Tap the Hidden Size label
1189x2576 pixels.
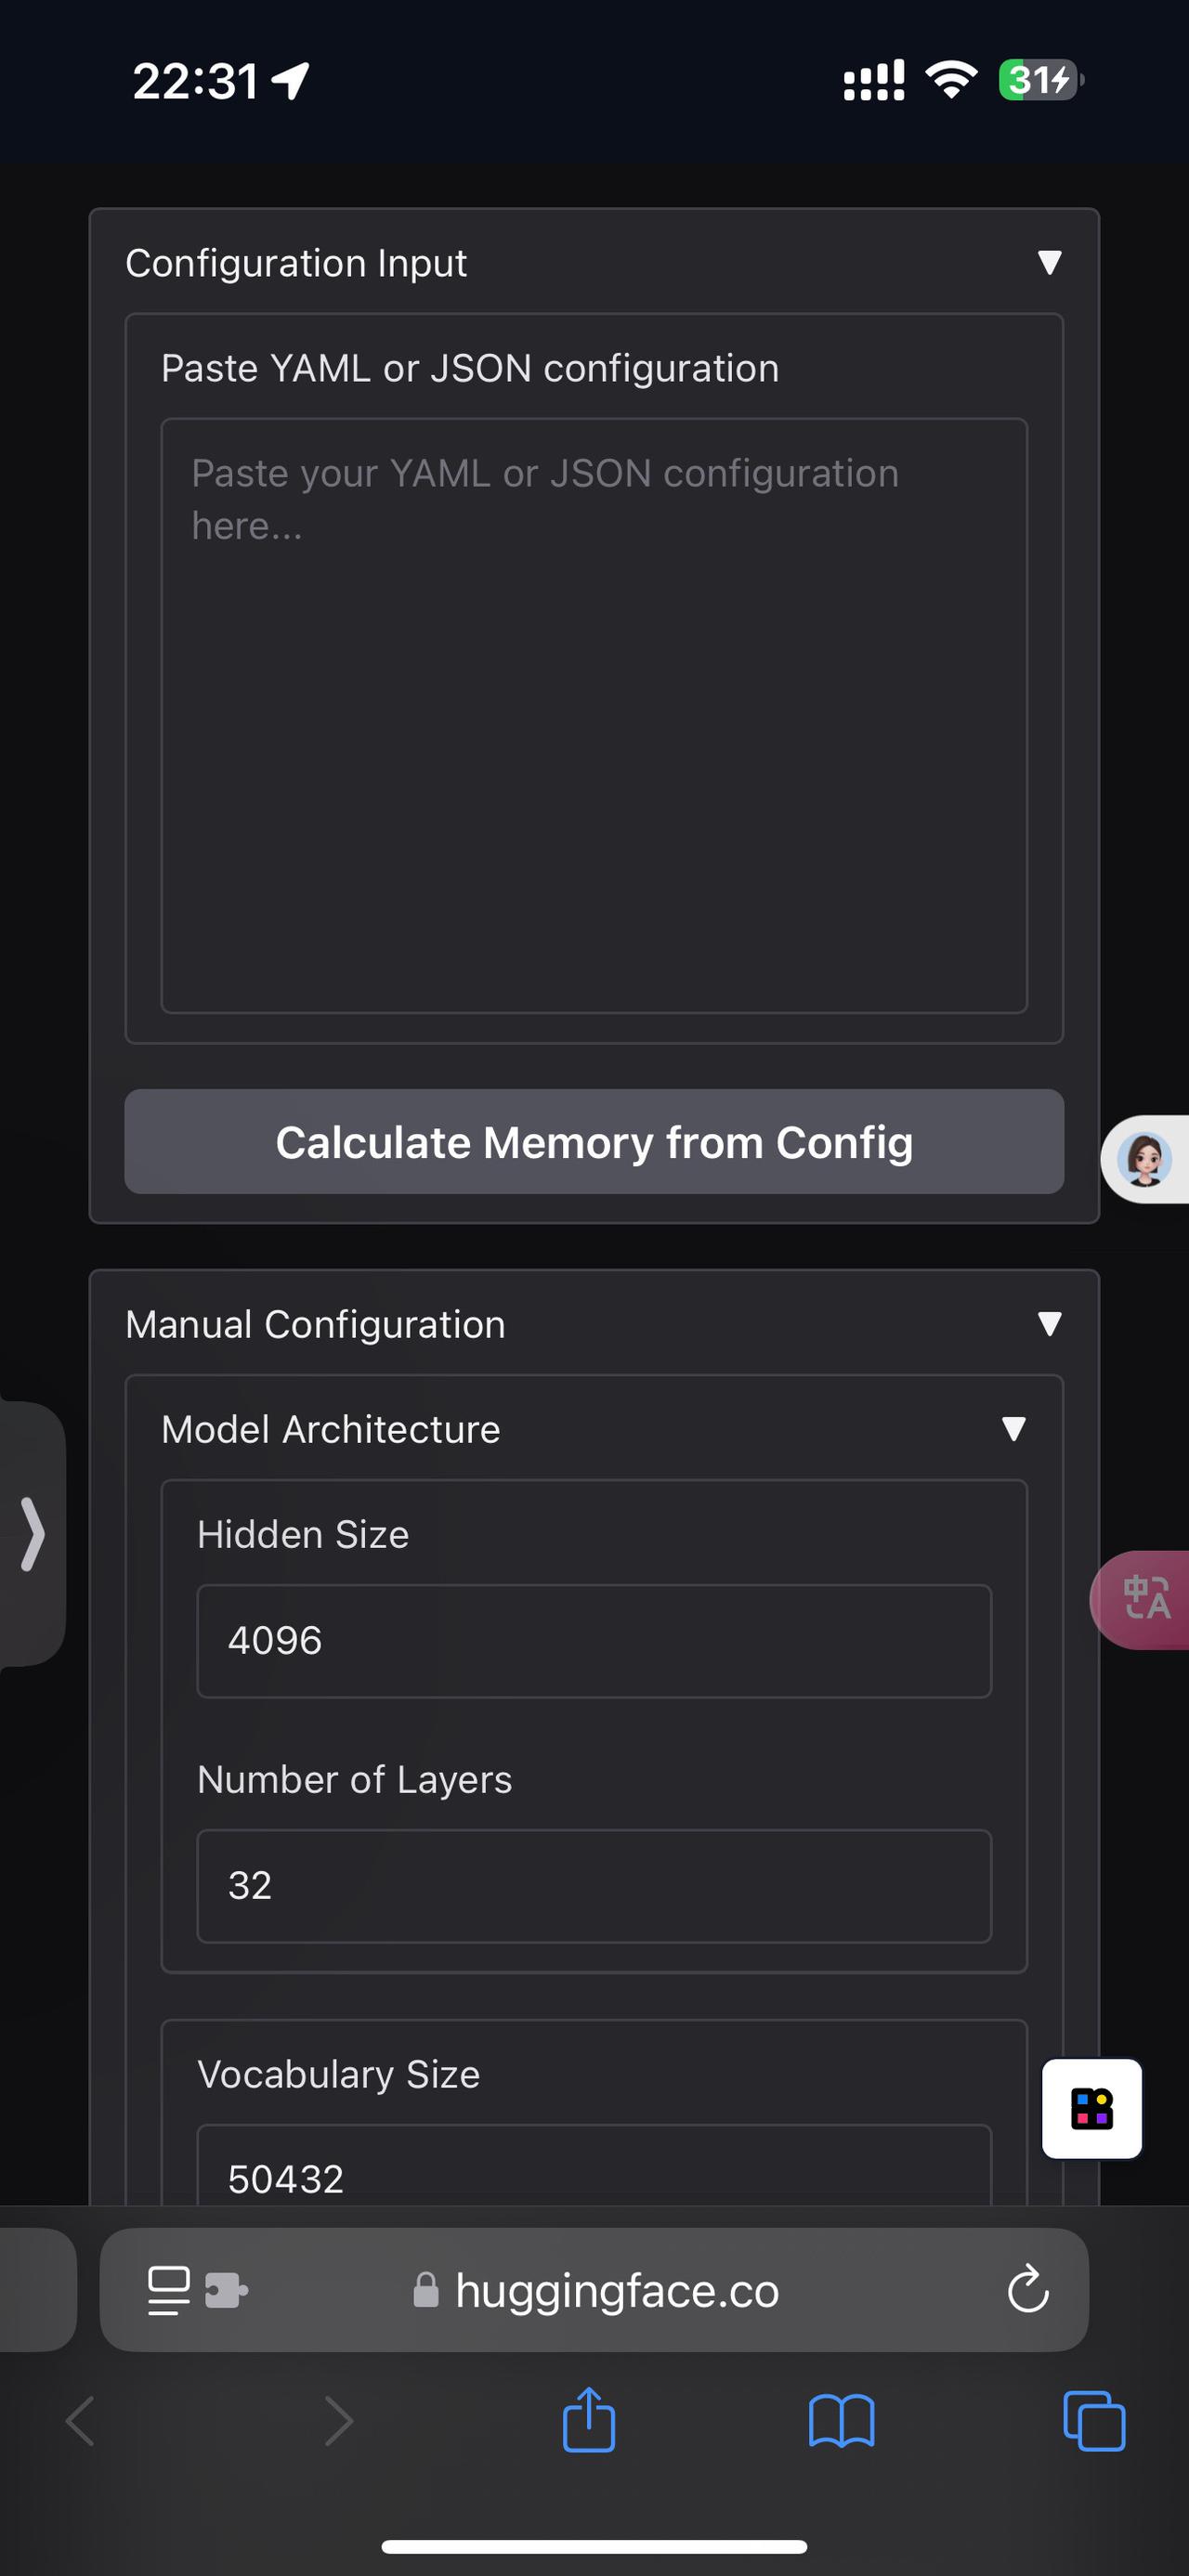click(x=303, y=1534)
